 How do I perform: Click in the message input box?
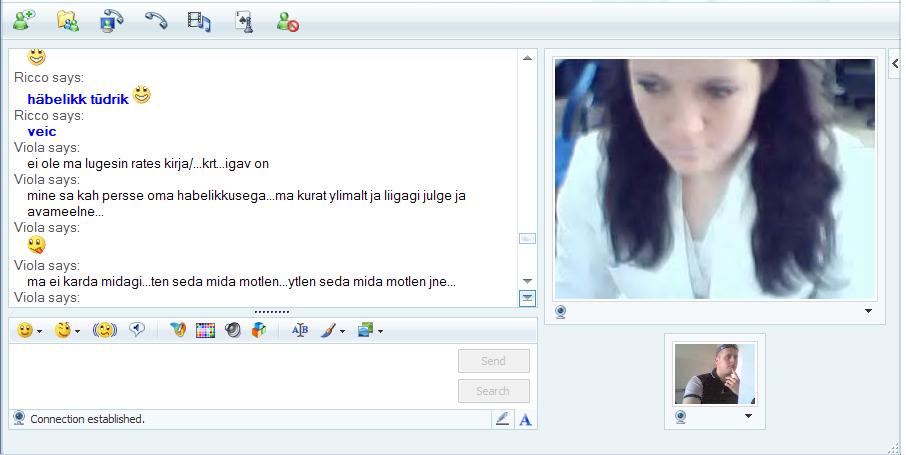(x=232, y=376)
